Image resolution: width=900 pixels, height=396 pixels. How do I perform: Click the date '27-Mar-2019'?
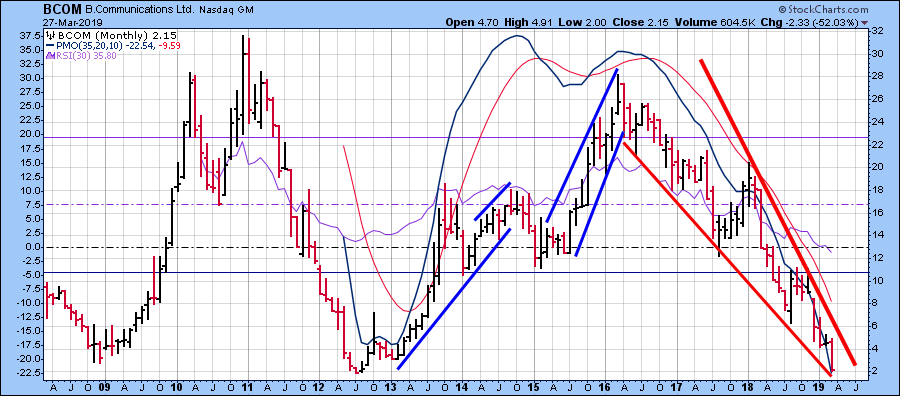72,23
